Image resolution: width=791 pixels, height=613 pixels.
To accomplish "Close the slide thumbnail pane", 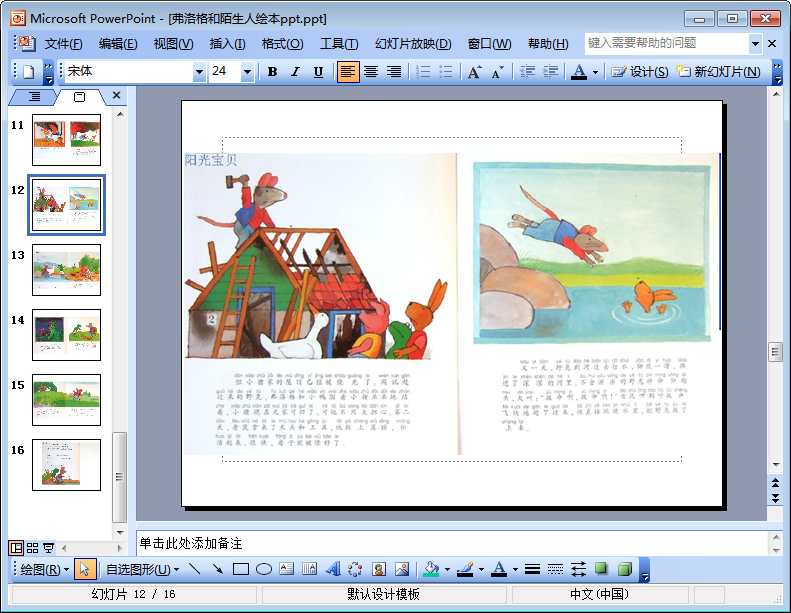I will (117, 95).
